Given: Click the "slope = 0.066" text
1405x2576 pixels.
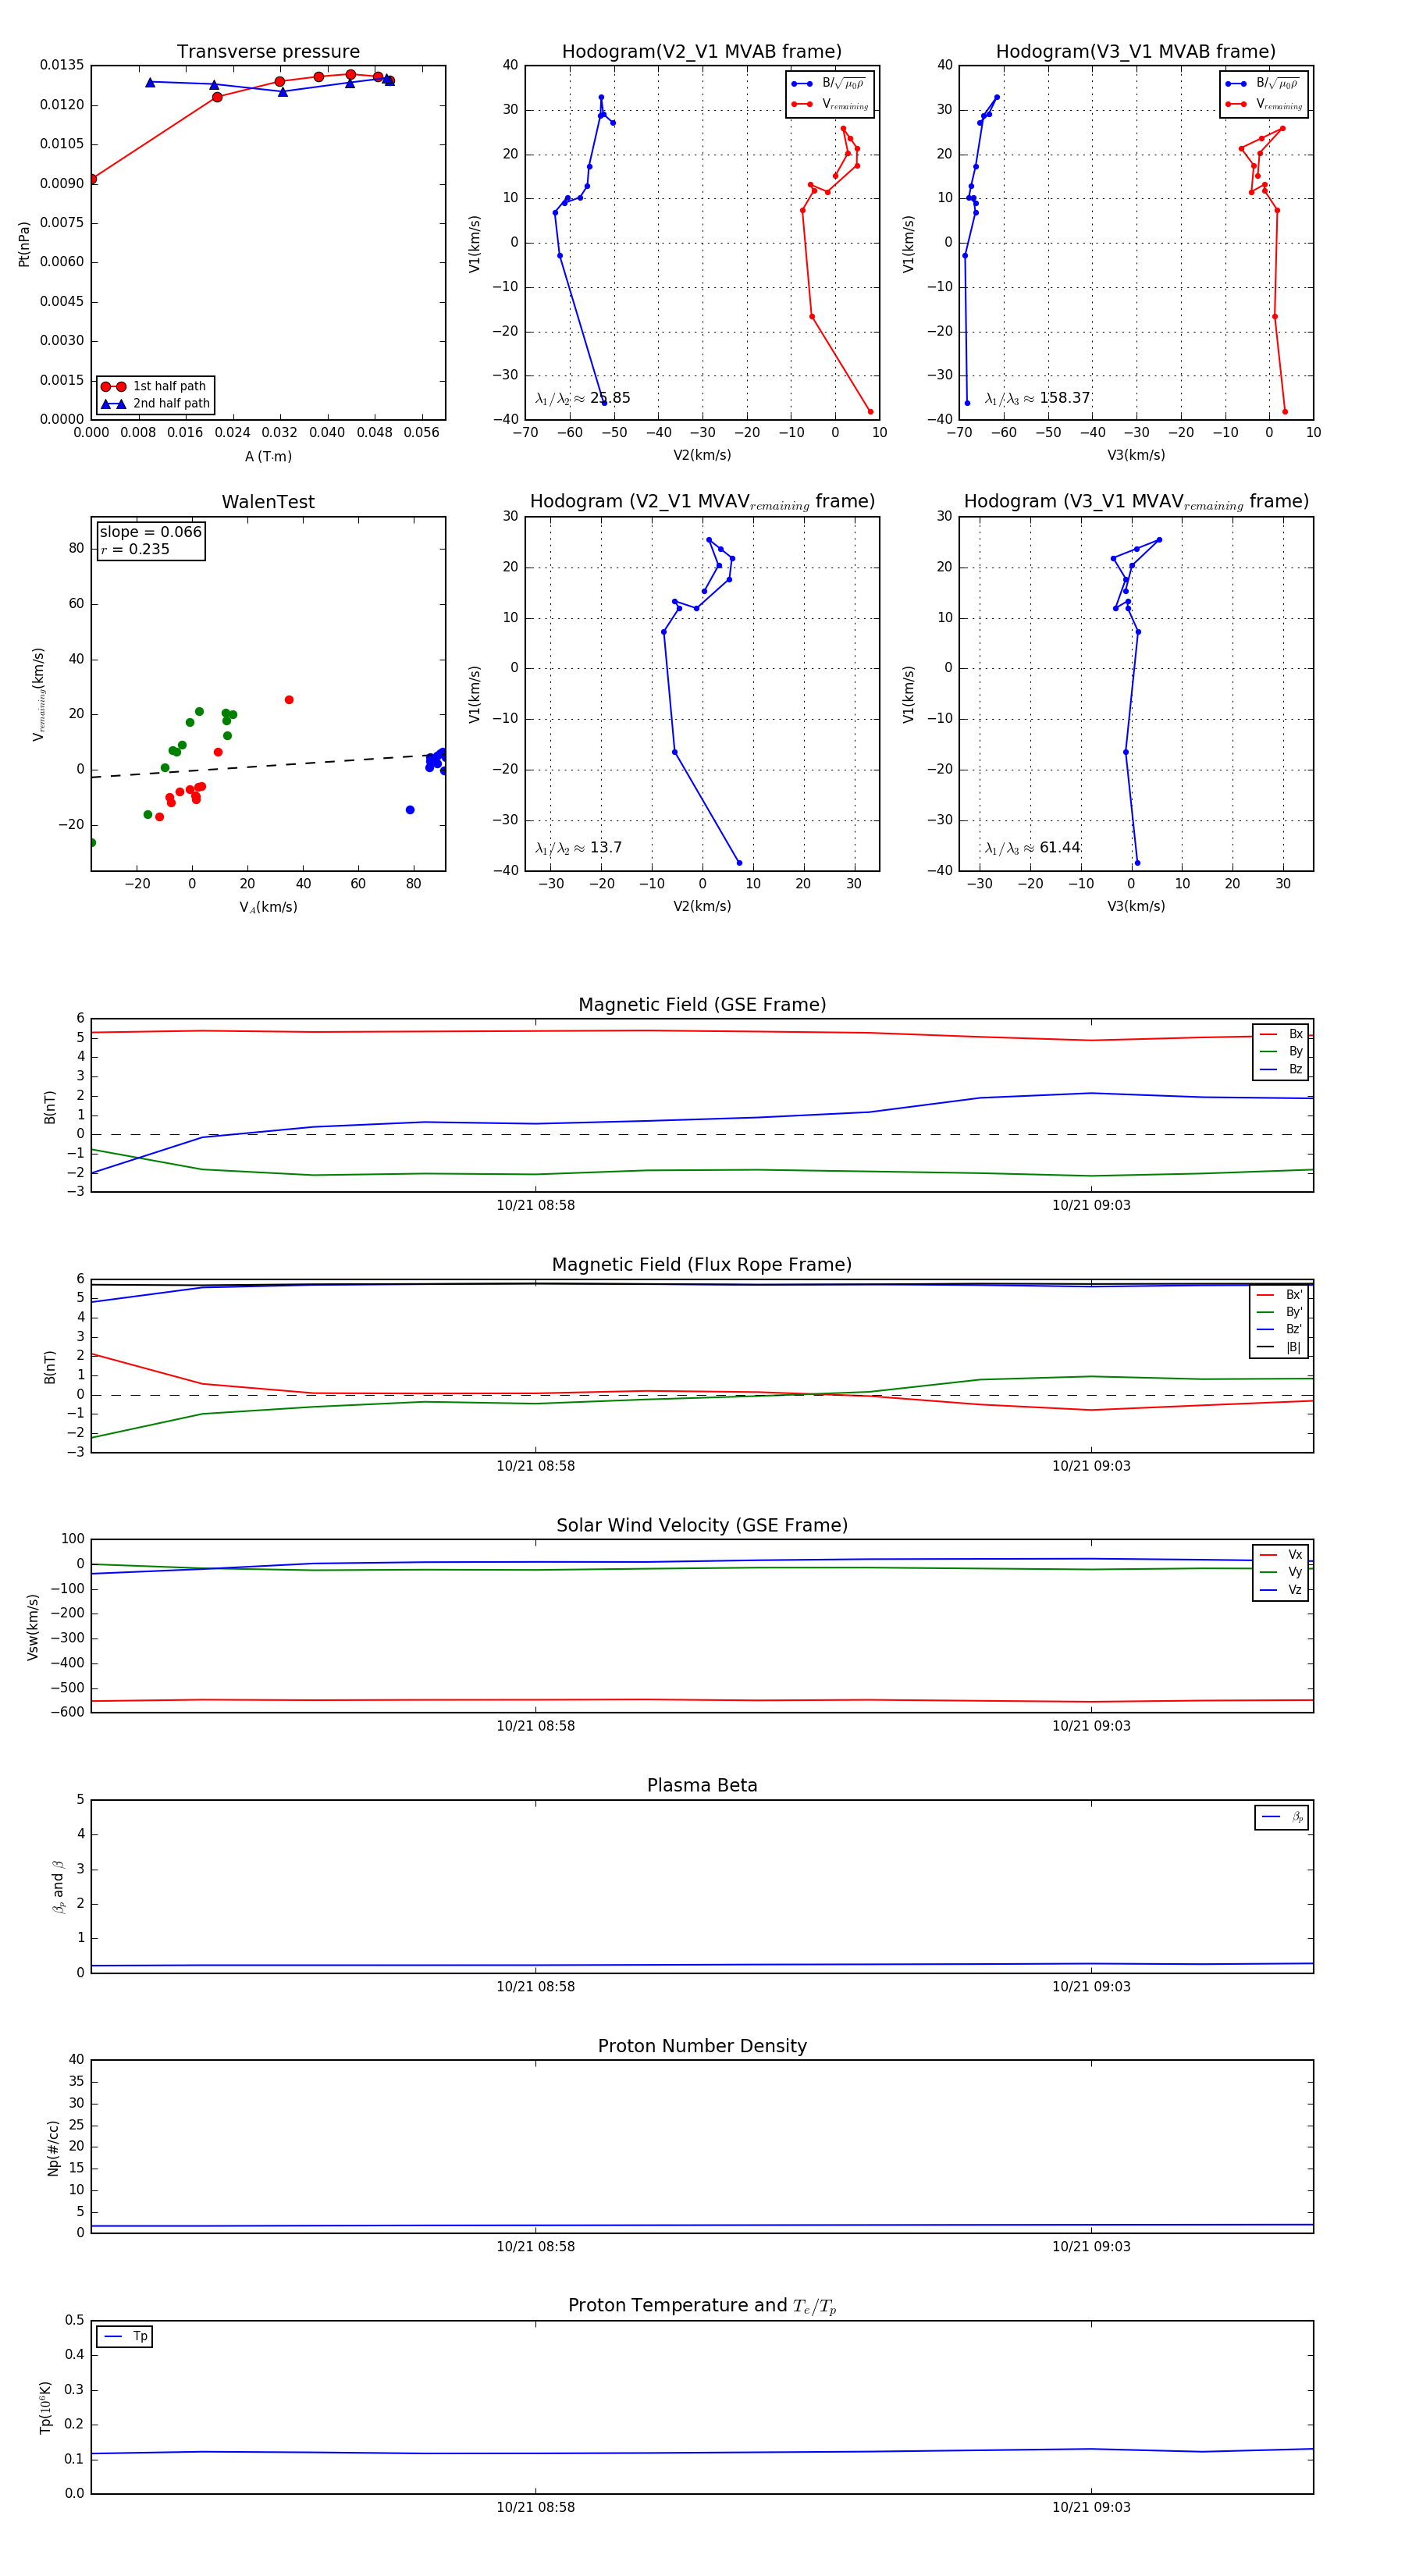Looking at the screenshot, I should tap(151, 532).
